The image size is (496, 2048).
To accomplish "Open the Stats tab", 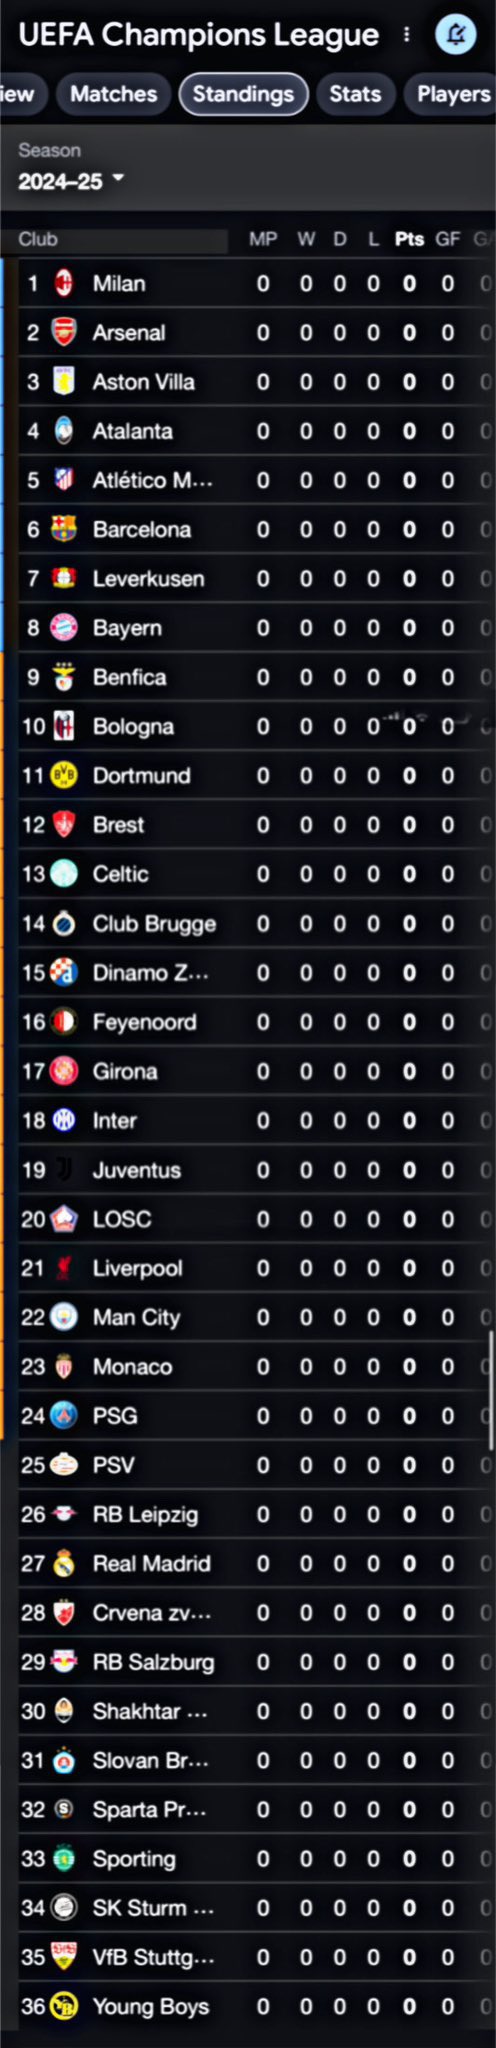I will pyautogui.click(x=355, y=94).
